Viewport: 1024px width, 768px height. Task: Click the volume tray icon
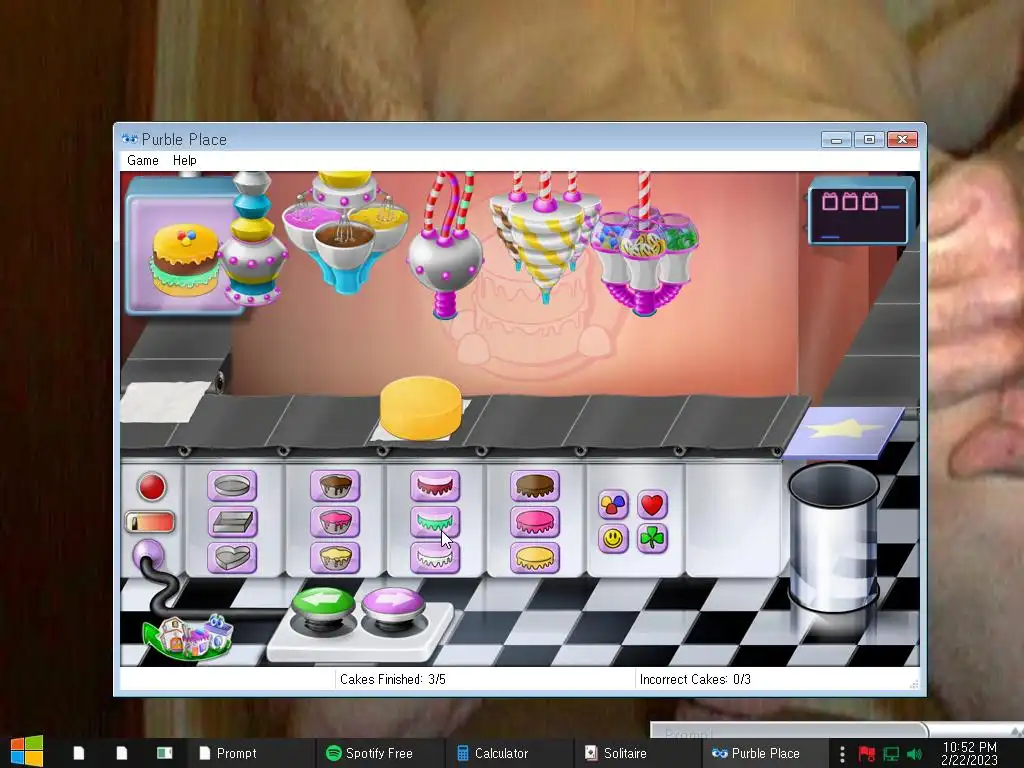[915, 754]
